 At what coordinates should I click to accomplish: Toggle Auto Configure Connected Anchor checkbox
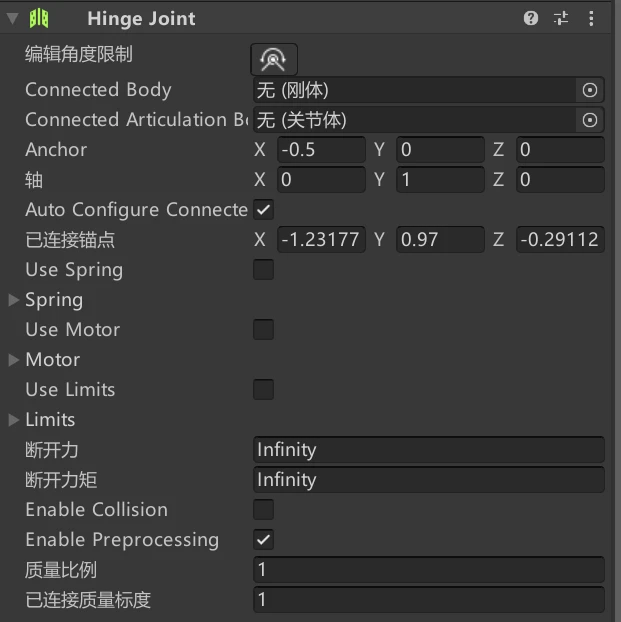pyautogui.click(x=263, y=209)
